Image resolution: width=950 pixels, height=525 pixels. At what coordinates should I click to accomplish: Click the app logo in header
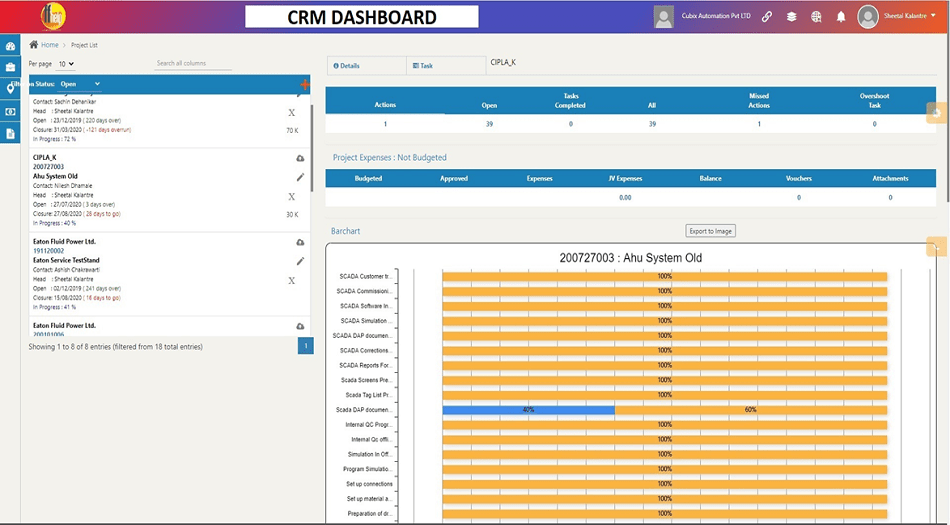[x=53, y=16]
